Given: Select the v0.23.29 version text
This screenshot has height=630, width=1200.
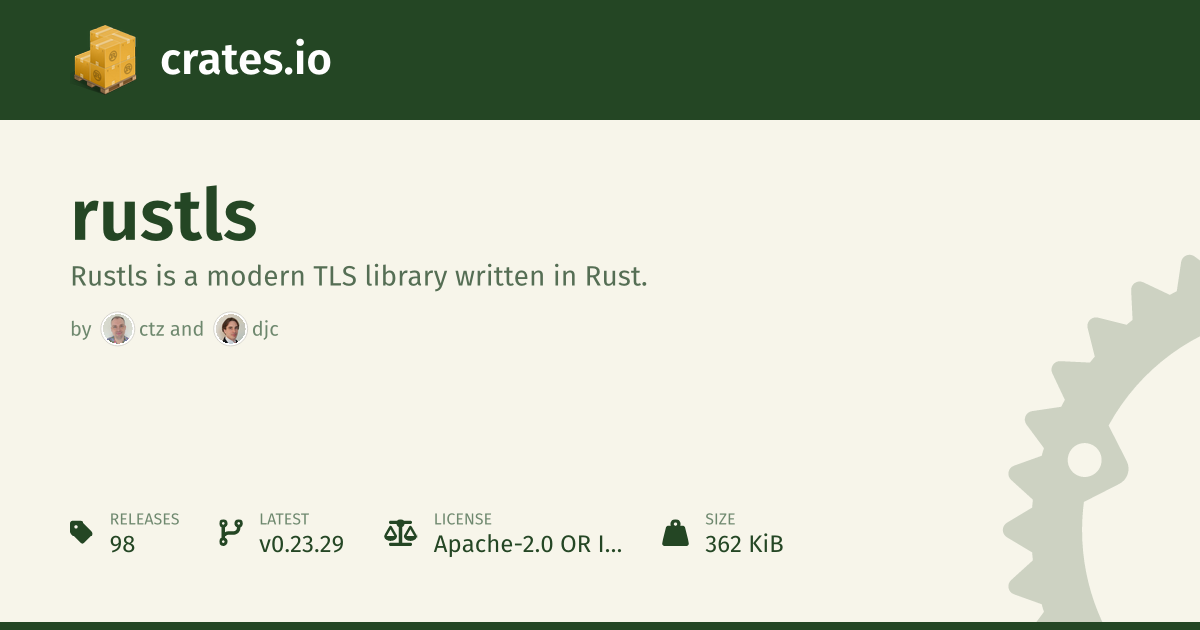Looking at the screenshot, I should (301, 545).
